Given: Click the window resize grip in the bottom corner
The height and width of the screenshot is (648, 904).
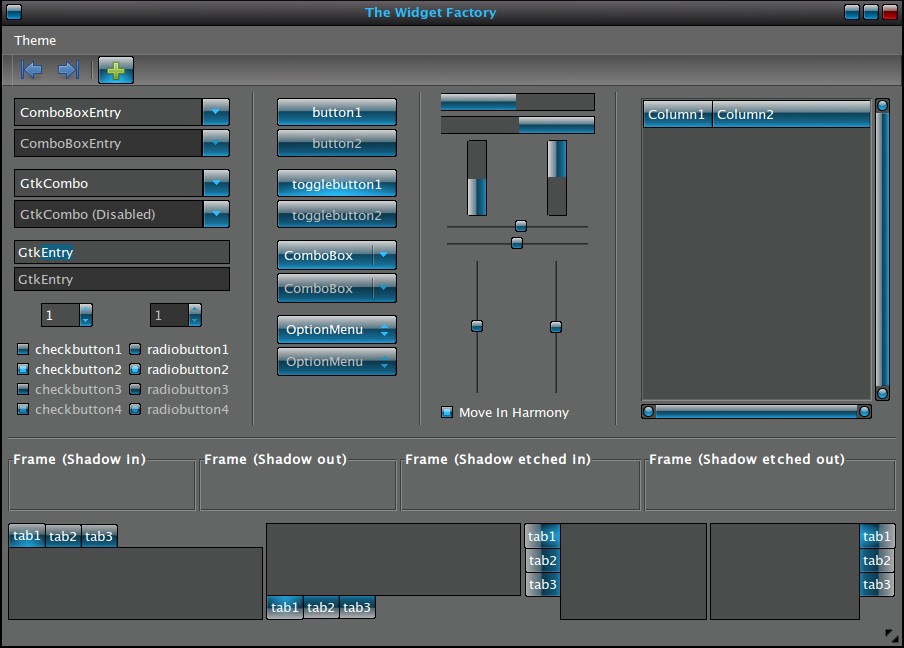Looking at the screenshot, I should coord(891,636).
